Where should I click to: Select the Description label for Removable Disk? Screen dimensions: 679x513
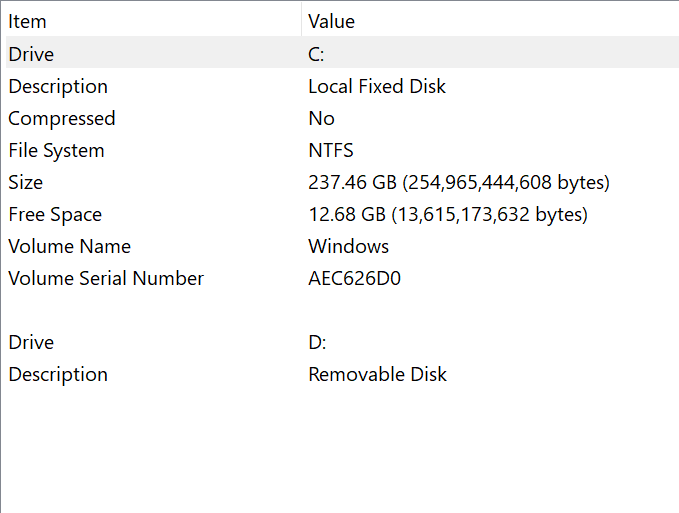coord(58,374)
